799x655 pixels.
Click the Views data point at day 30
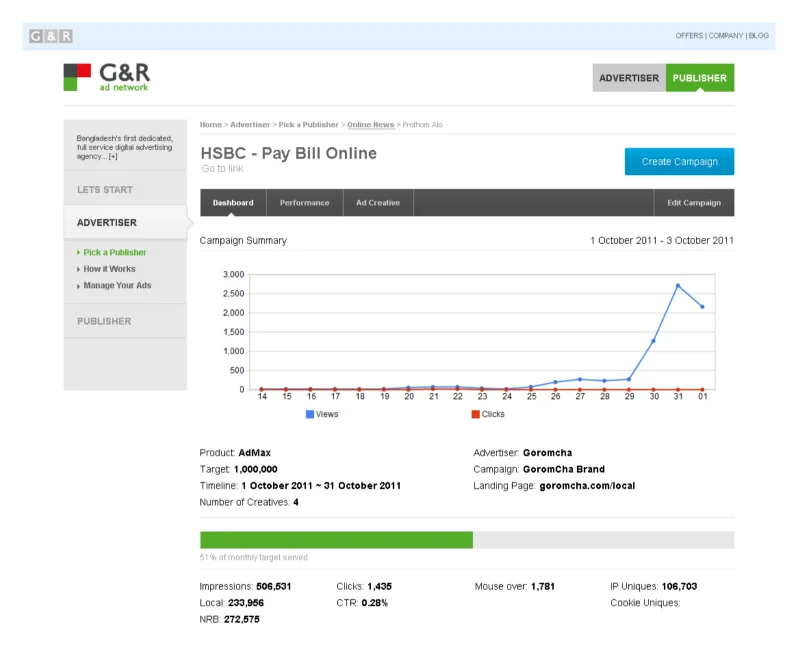pyautogui.click(x=653, y=341)
